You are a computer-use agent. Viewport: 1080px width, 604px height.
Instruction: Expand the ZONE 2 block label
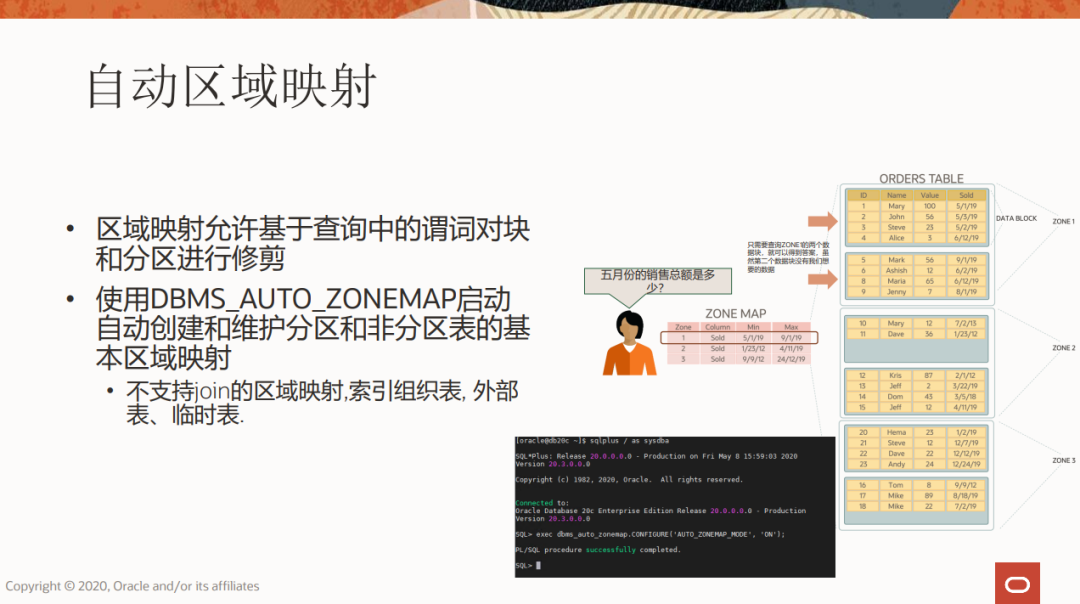[x=1063, y=347]
